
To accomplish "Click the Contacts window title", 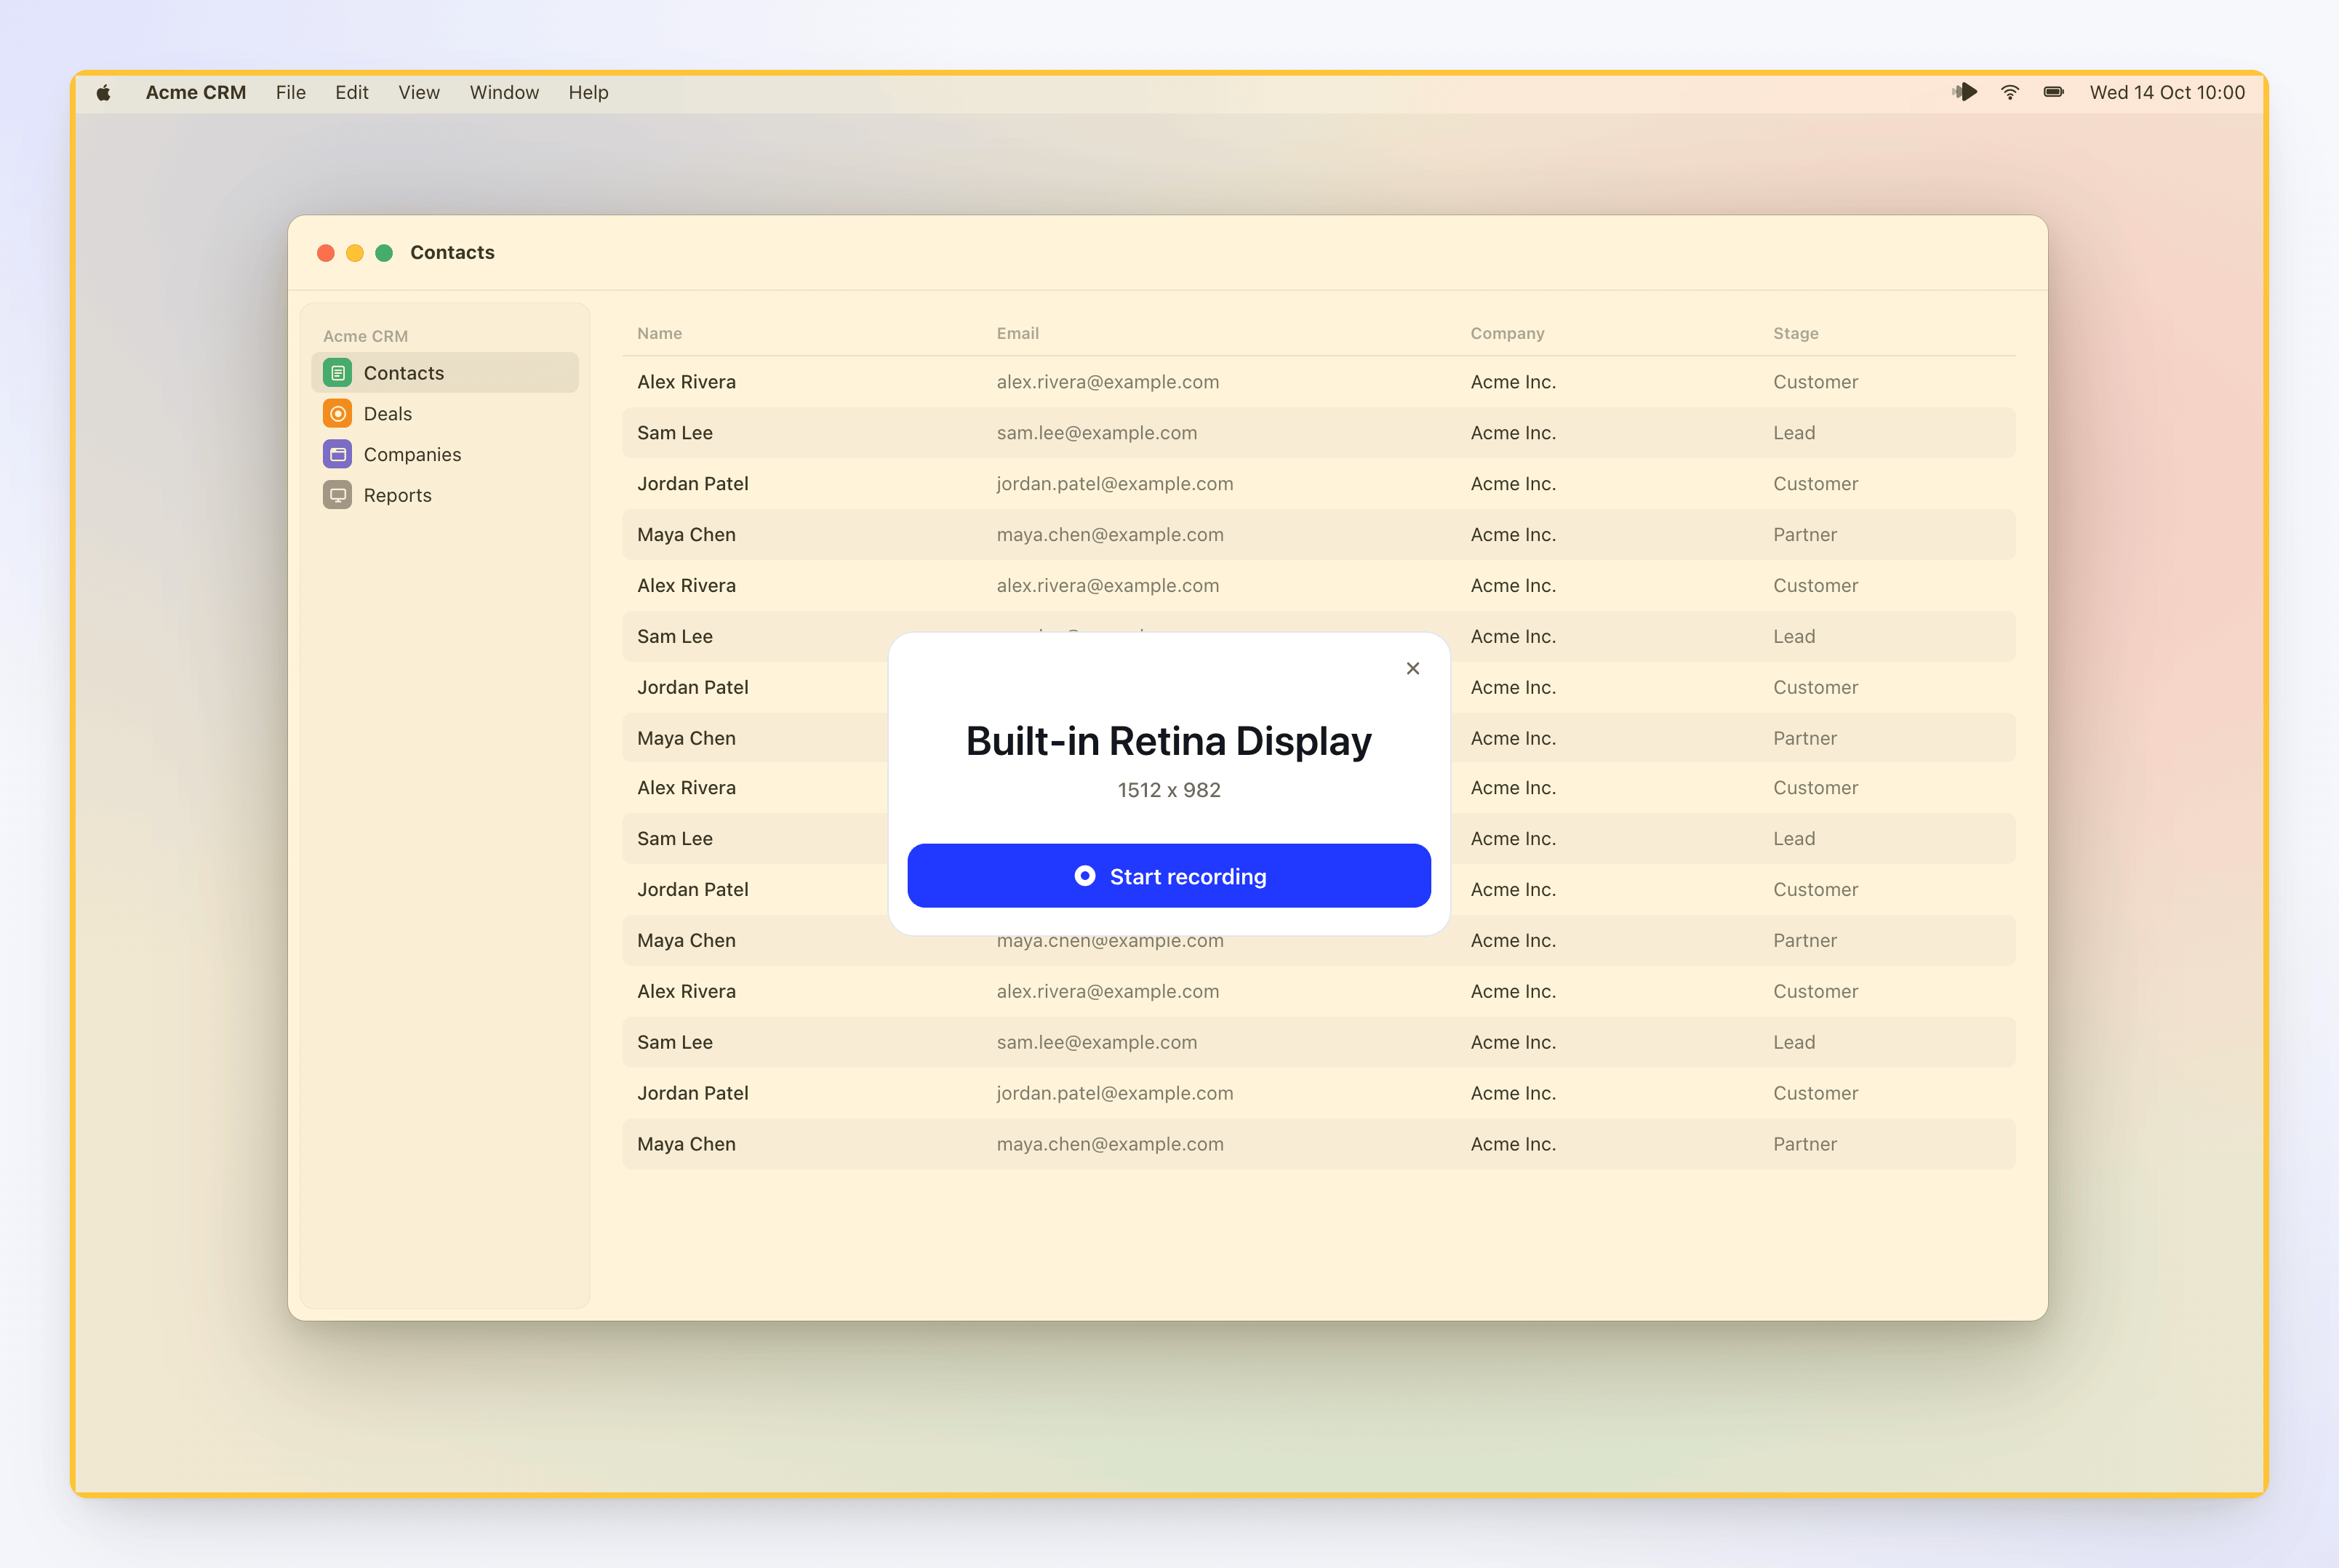I will (x=452, y=252).
